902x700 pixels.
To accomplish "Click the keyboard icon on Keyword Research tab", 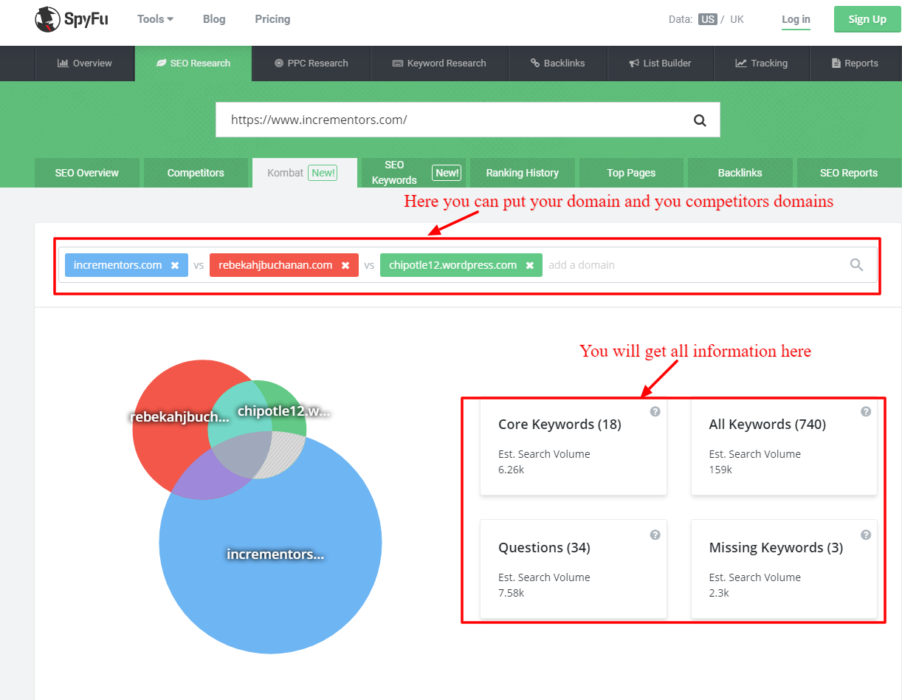I will [x=398, y=63].
